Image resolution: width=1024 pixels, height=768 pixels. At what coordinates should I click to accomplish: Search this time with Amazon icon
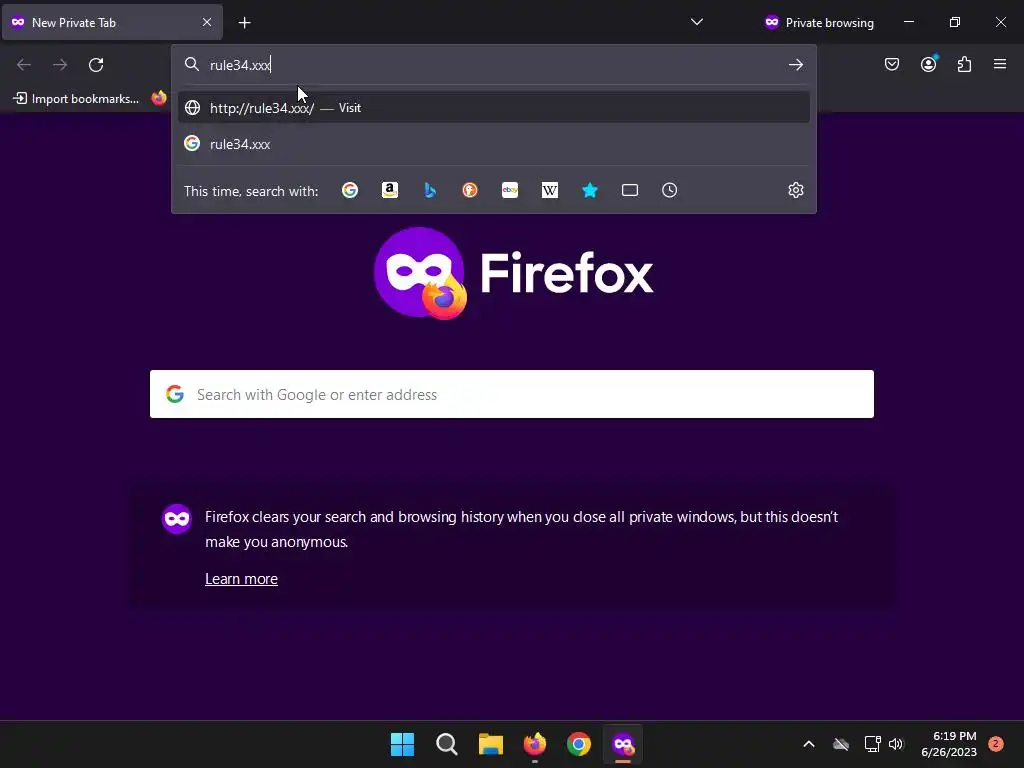390,190
